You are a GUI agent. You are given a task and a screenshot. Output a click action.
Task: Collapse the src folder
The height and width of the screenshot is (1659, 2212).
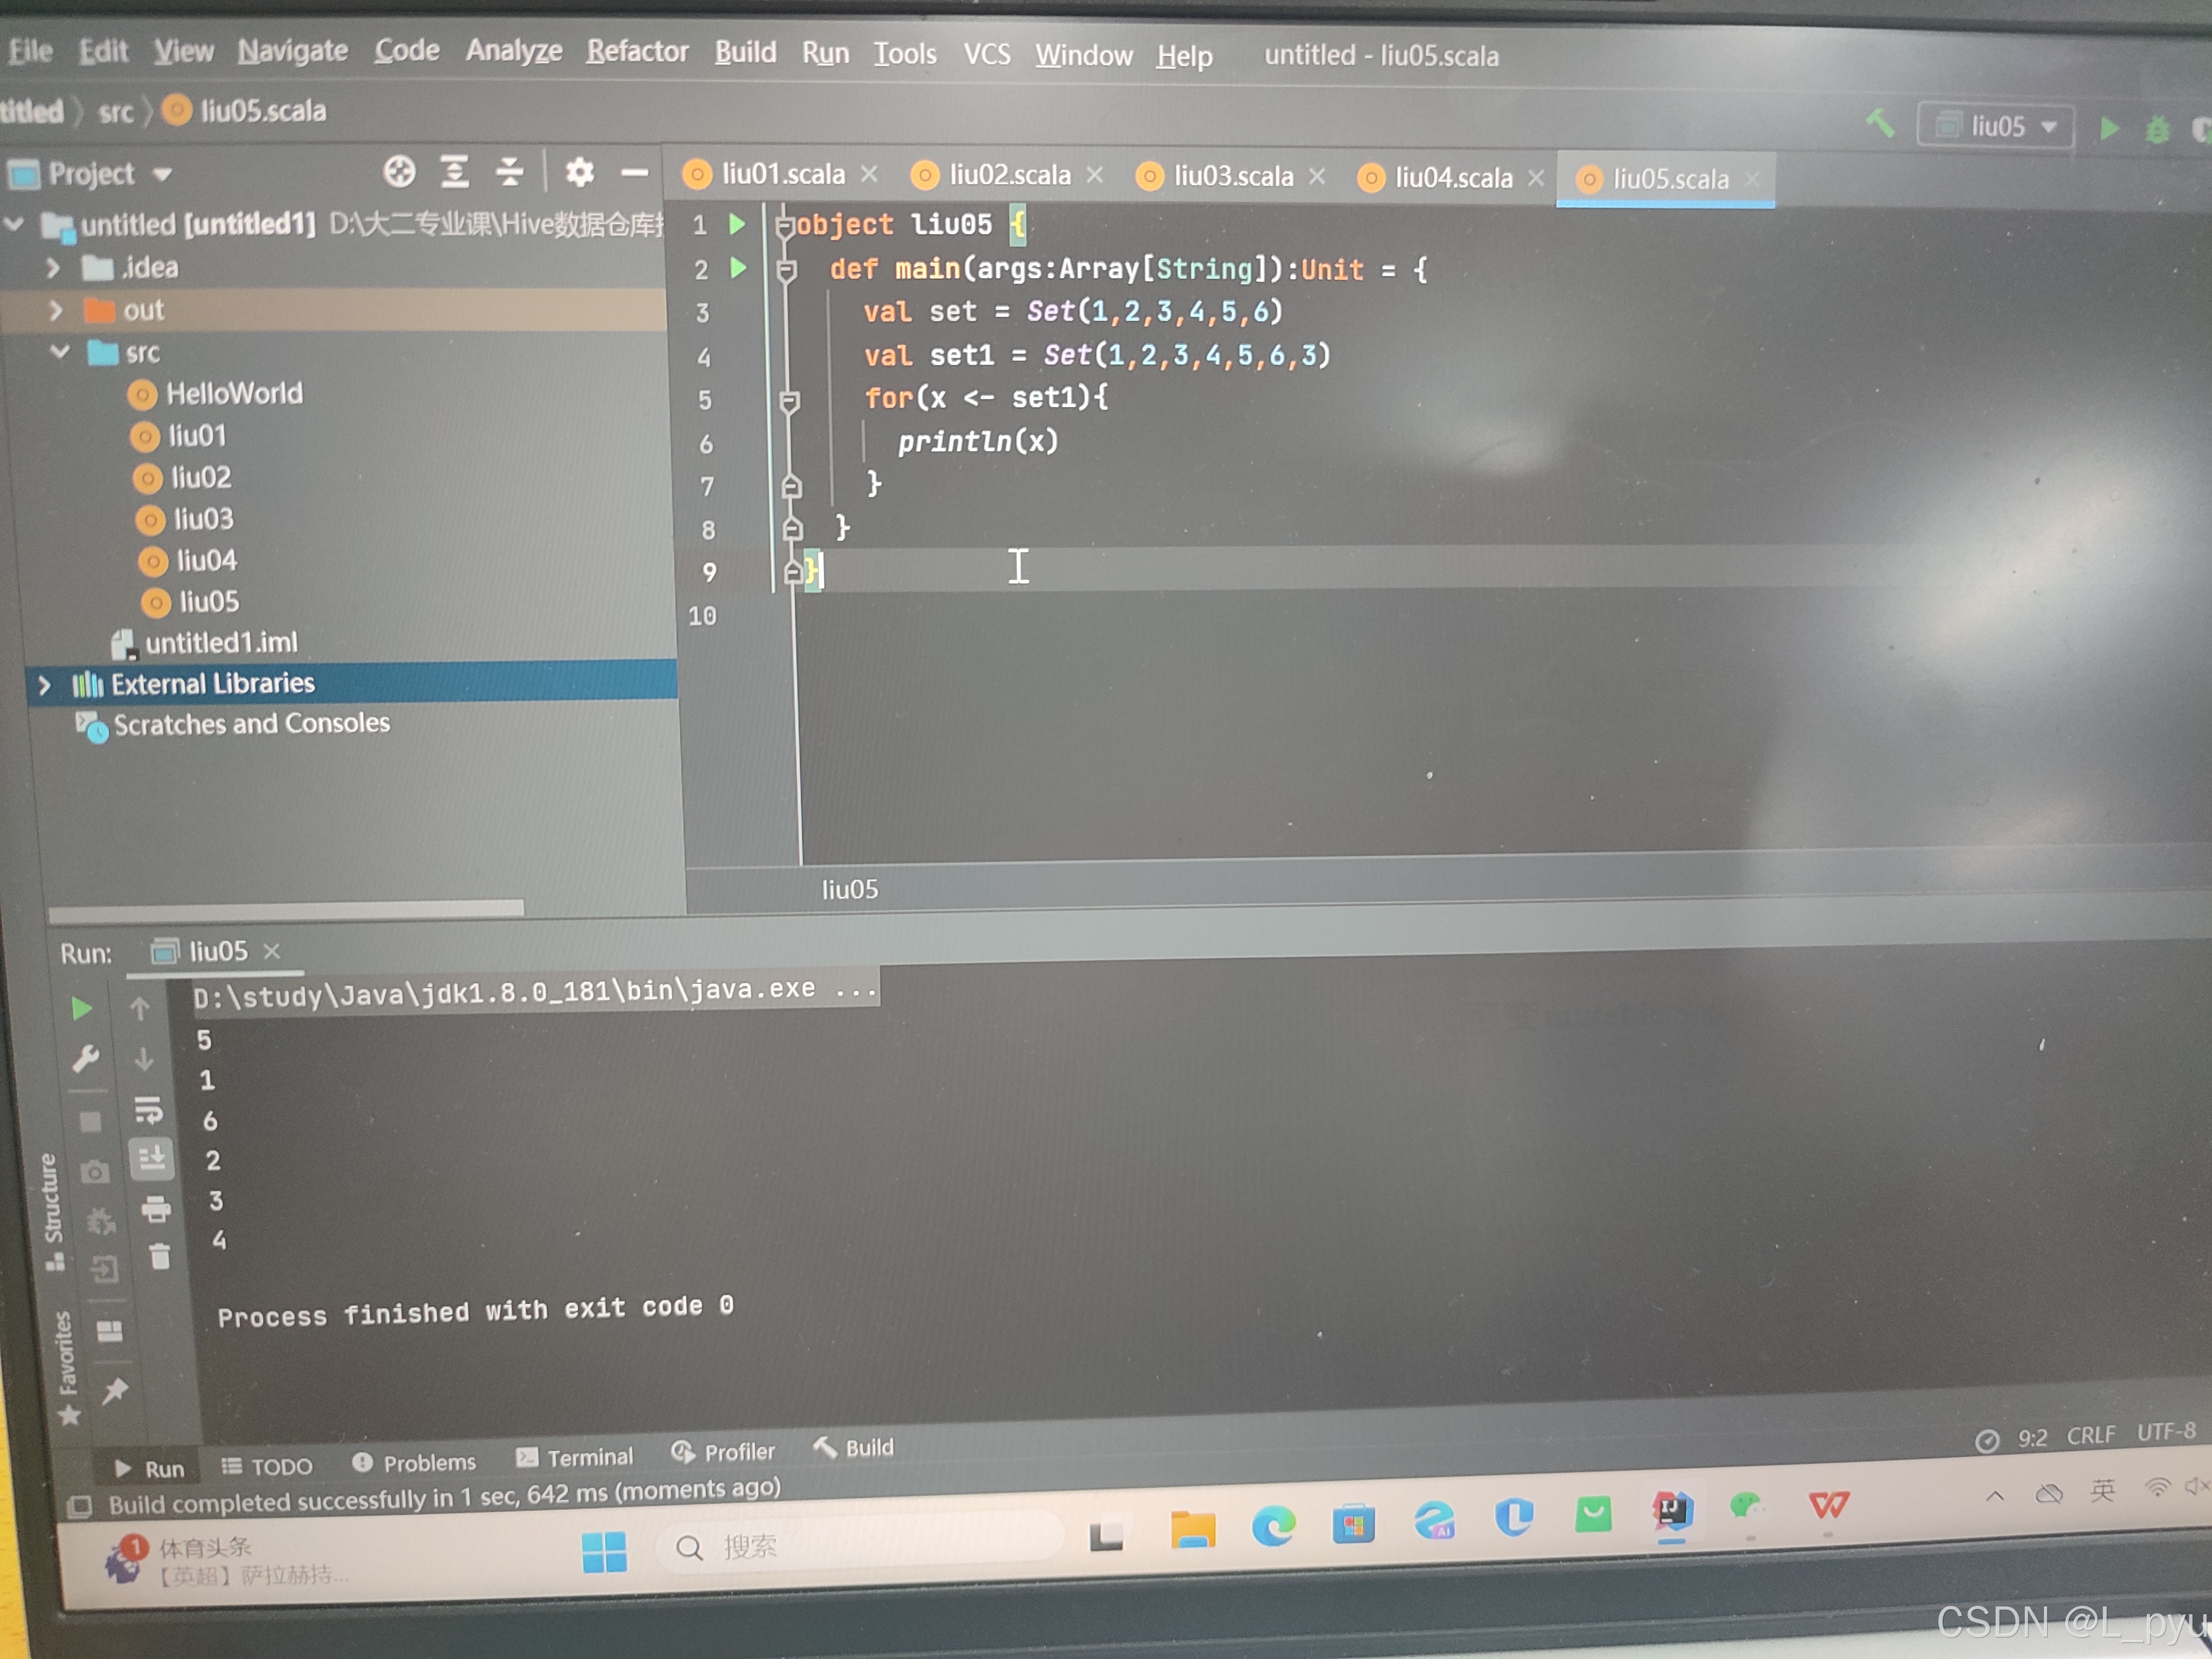coord(60,352)
